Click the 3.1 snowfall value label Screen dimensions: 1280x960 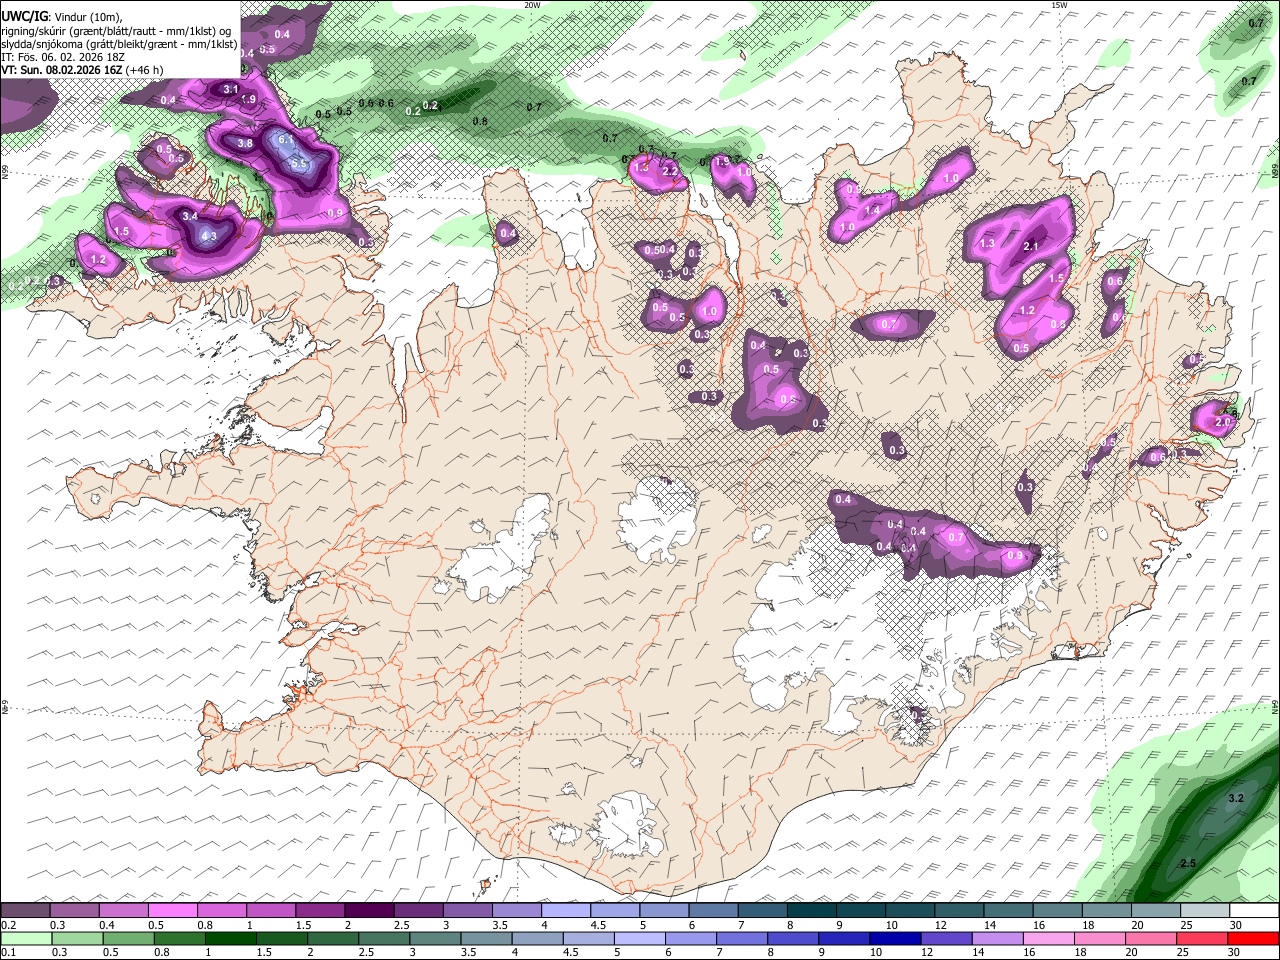point(231,90)
